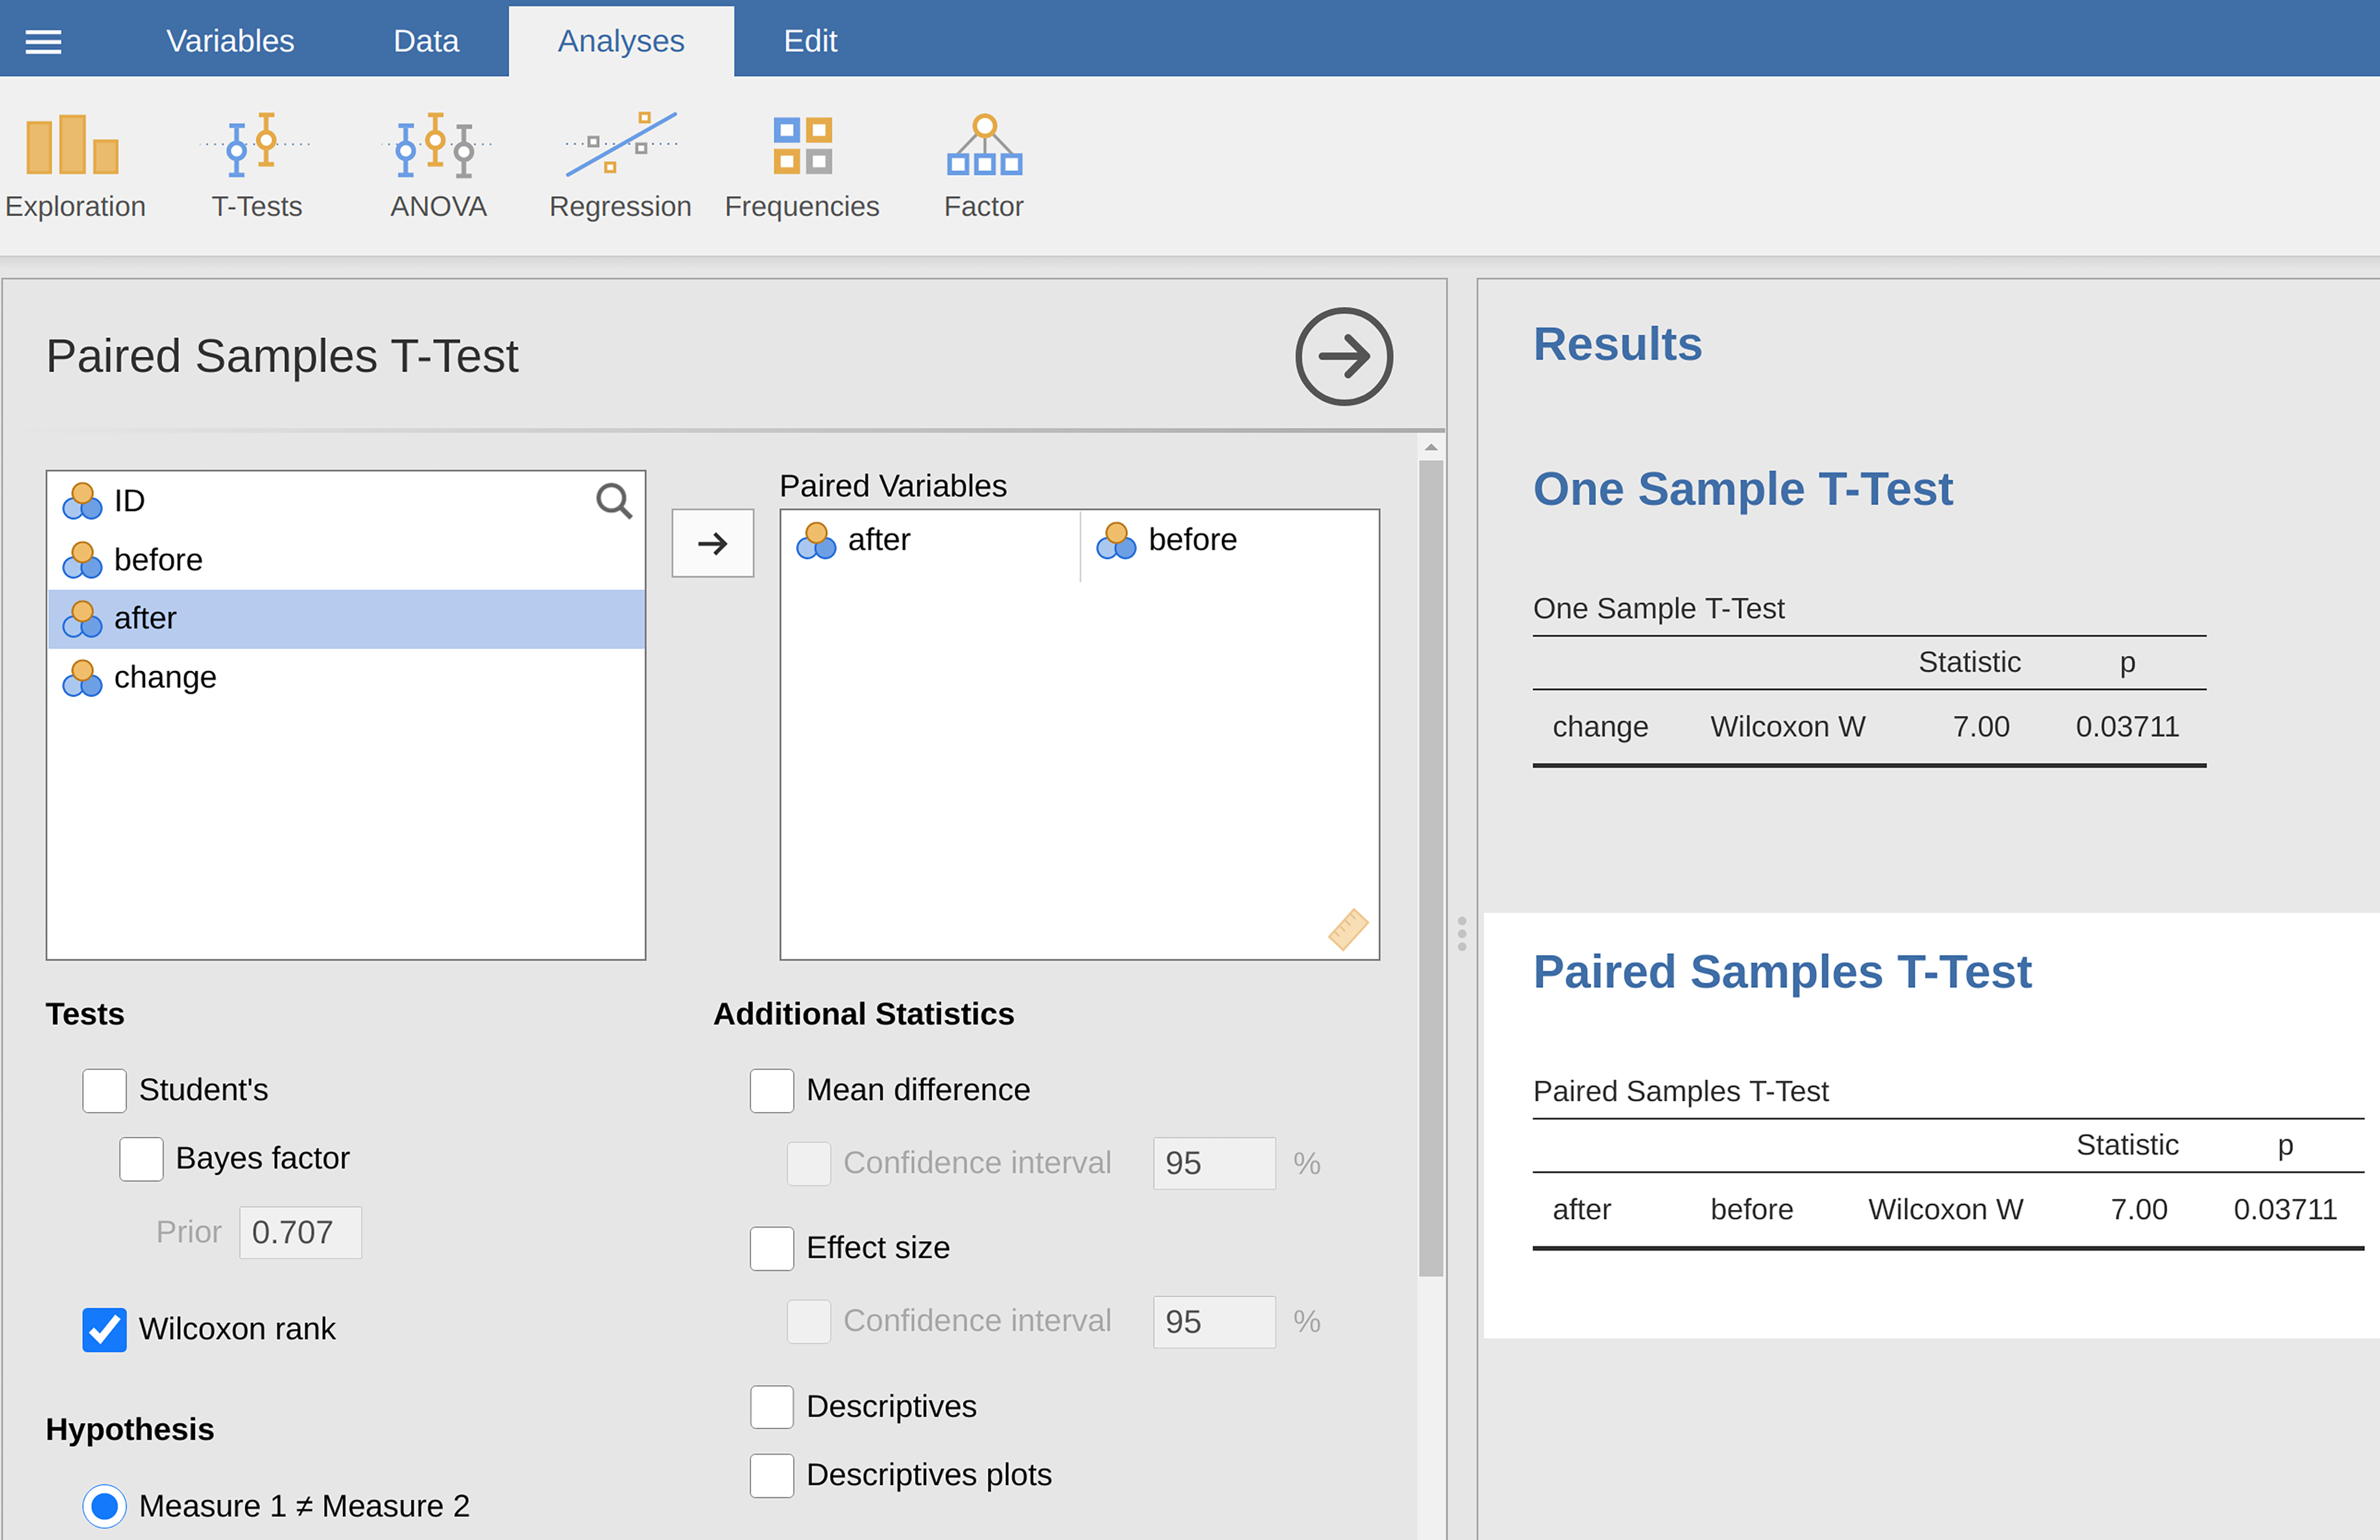Open the hamburger main menu

[x=43, y=41]
